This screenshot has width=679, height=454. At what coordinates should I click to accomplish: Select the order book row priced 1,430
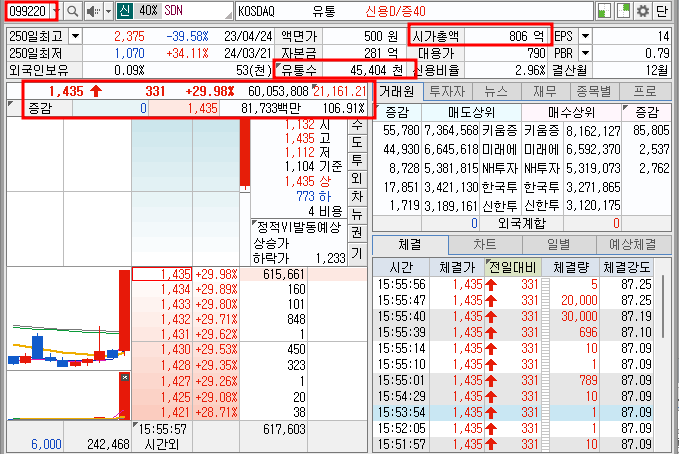(249, 349)
